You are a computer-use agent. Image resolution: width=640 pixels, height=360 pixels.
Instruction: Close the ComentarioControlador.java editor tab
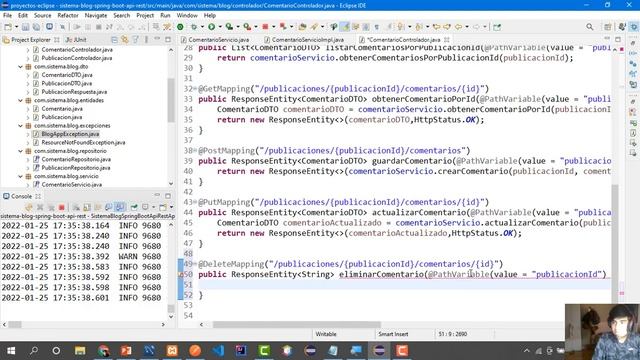click(x=447, y=40)
